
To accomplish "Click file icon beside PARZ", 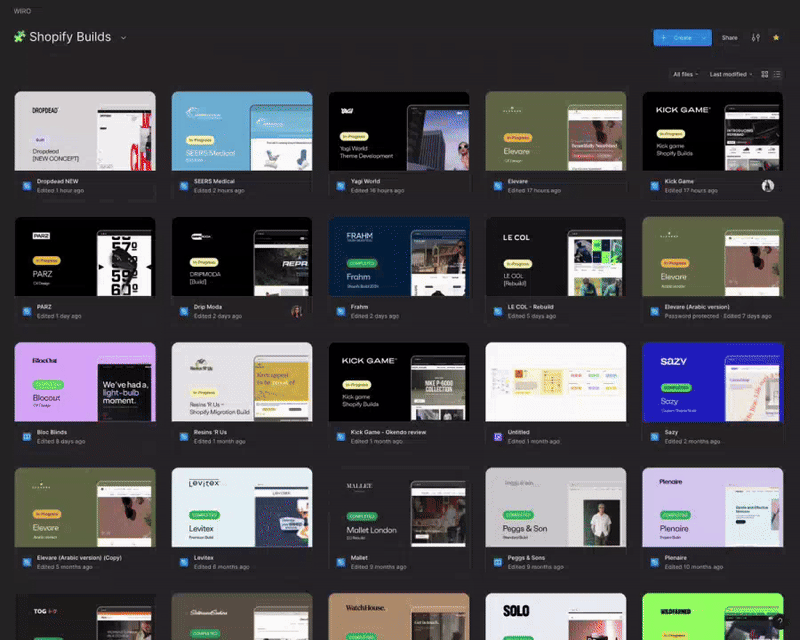I will click(27, 311).
